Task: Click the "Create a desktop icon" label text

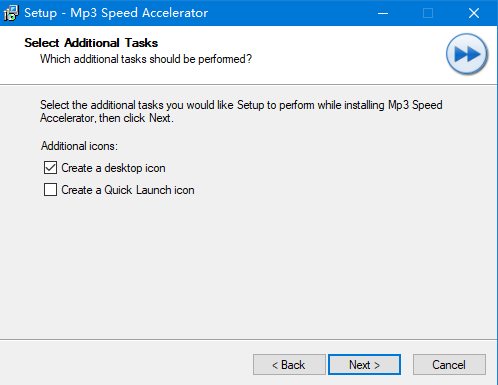Action: [113, 168]
